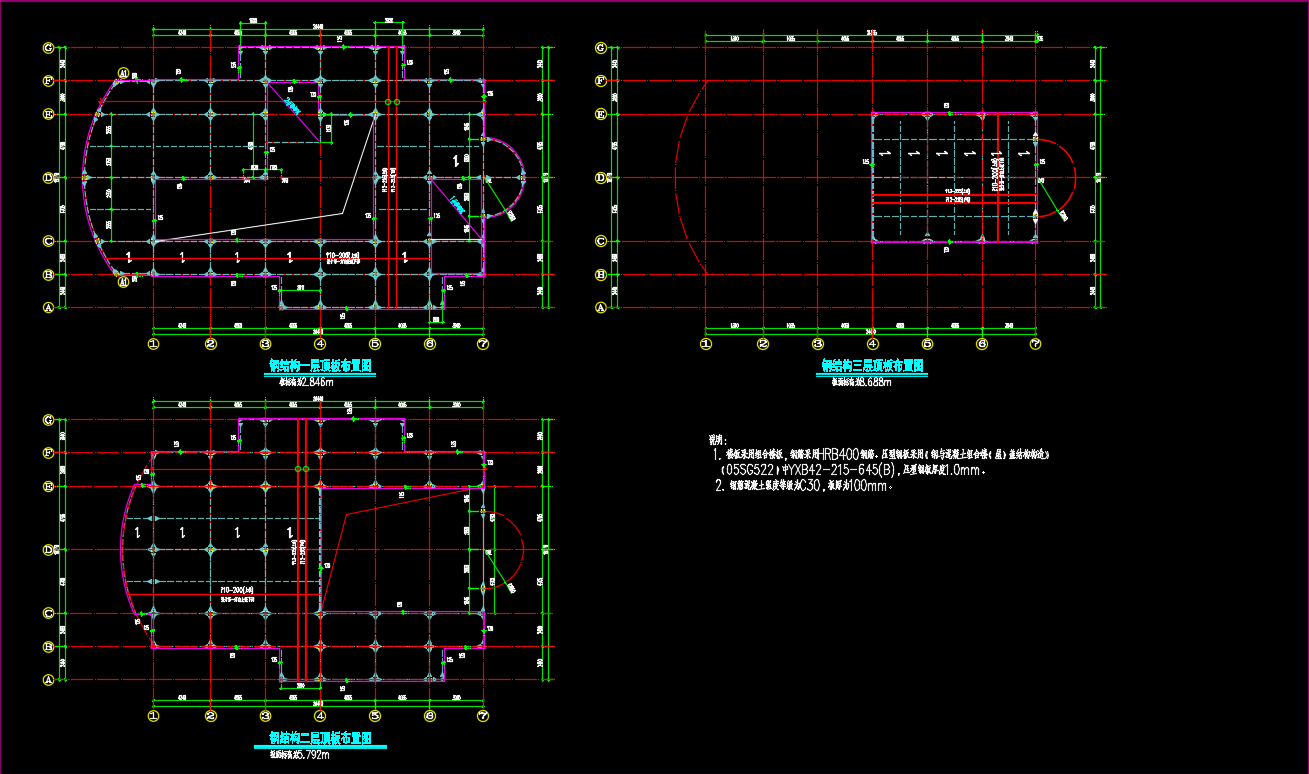
Task: Pick axis bubble 6 under the first-floor plan
Action: pos(429,344)
